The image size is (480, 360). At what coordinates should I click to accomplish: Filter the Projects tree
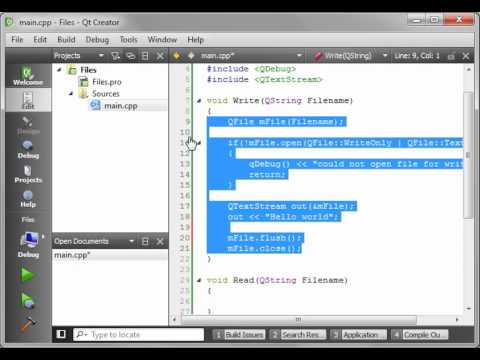coord(115,56)
